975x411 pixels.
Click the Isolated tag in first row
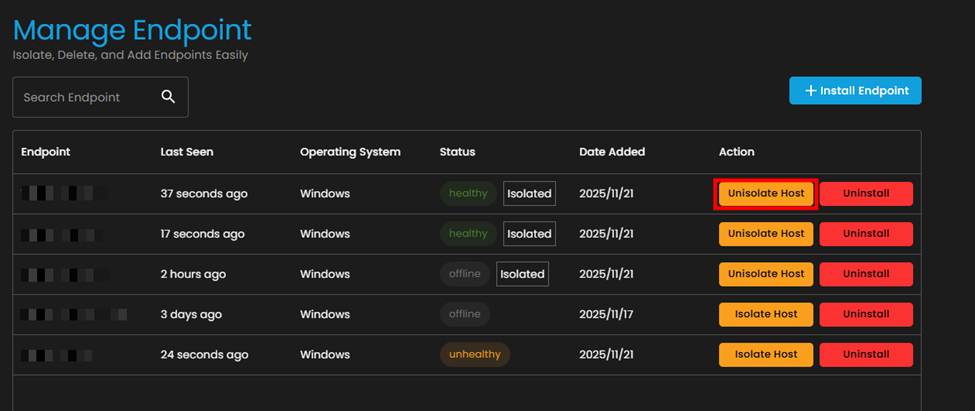529,194
